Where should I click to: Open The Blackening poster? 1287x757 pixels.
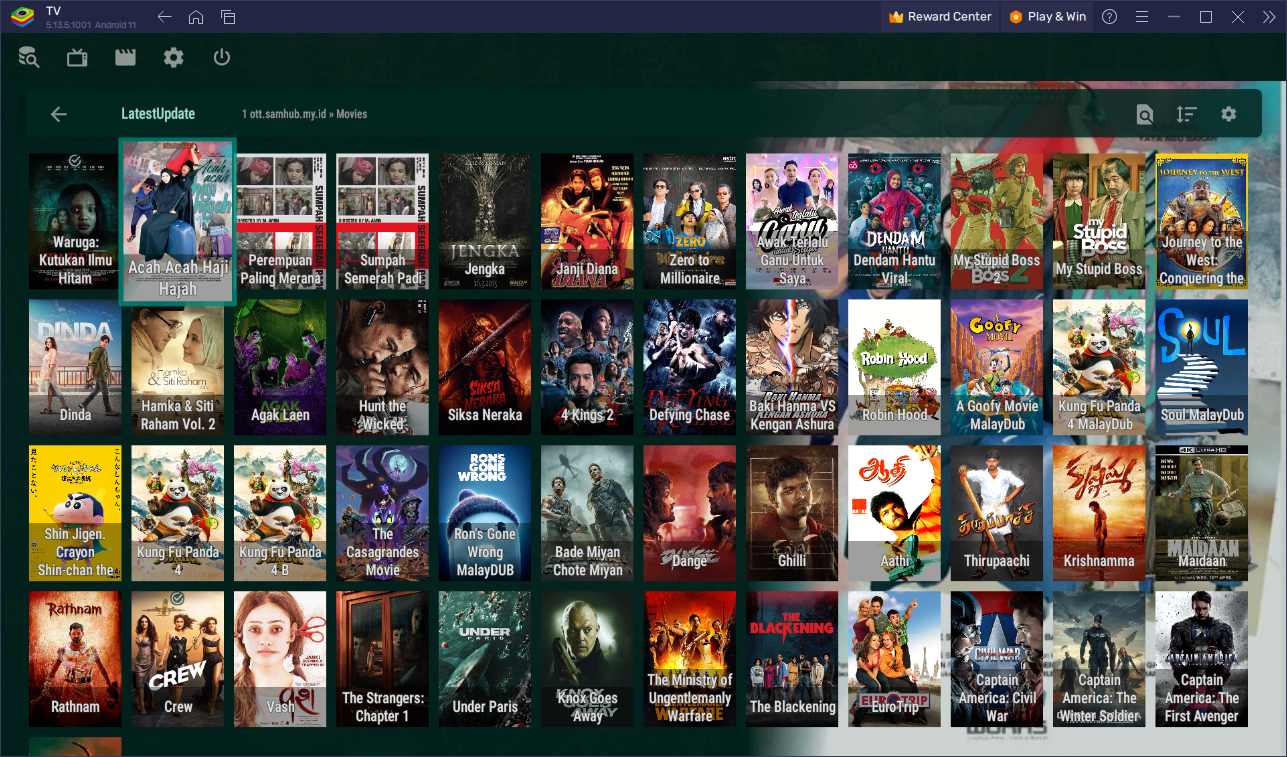pos(792,659)
